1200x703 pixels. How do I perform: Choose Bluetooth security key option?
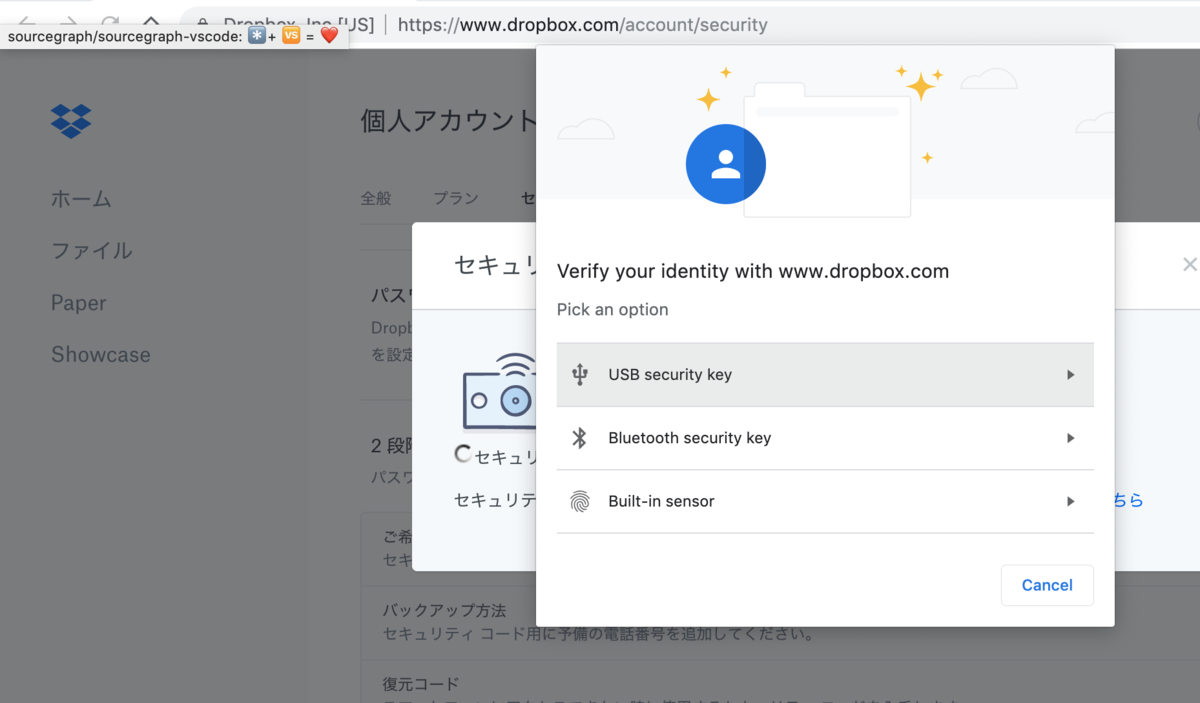825,438
